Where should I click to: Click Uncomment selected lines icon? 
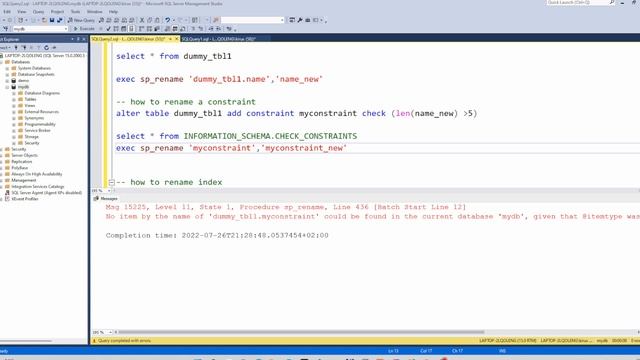(x=201, y=29)
